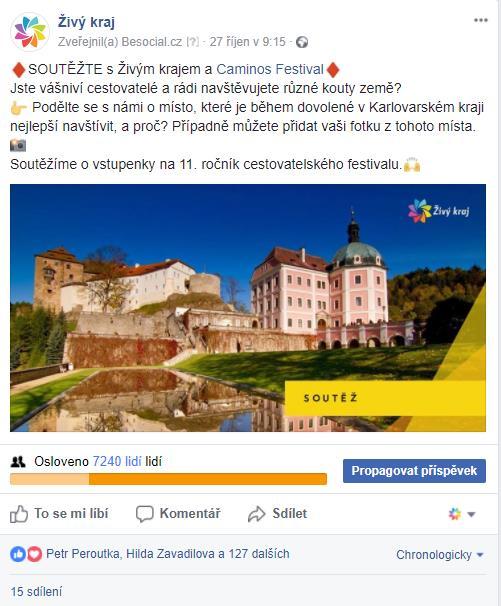This screenshot has height=606, width=501.
Task: Open the post timestamp 27 říjen v 9:15
Action: pyautogui.click(x=247, y=42)
